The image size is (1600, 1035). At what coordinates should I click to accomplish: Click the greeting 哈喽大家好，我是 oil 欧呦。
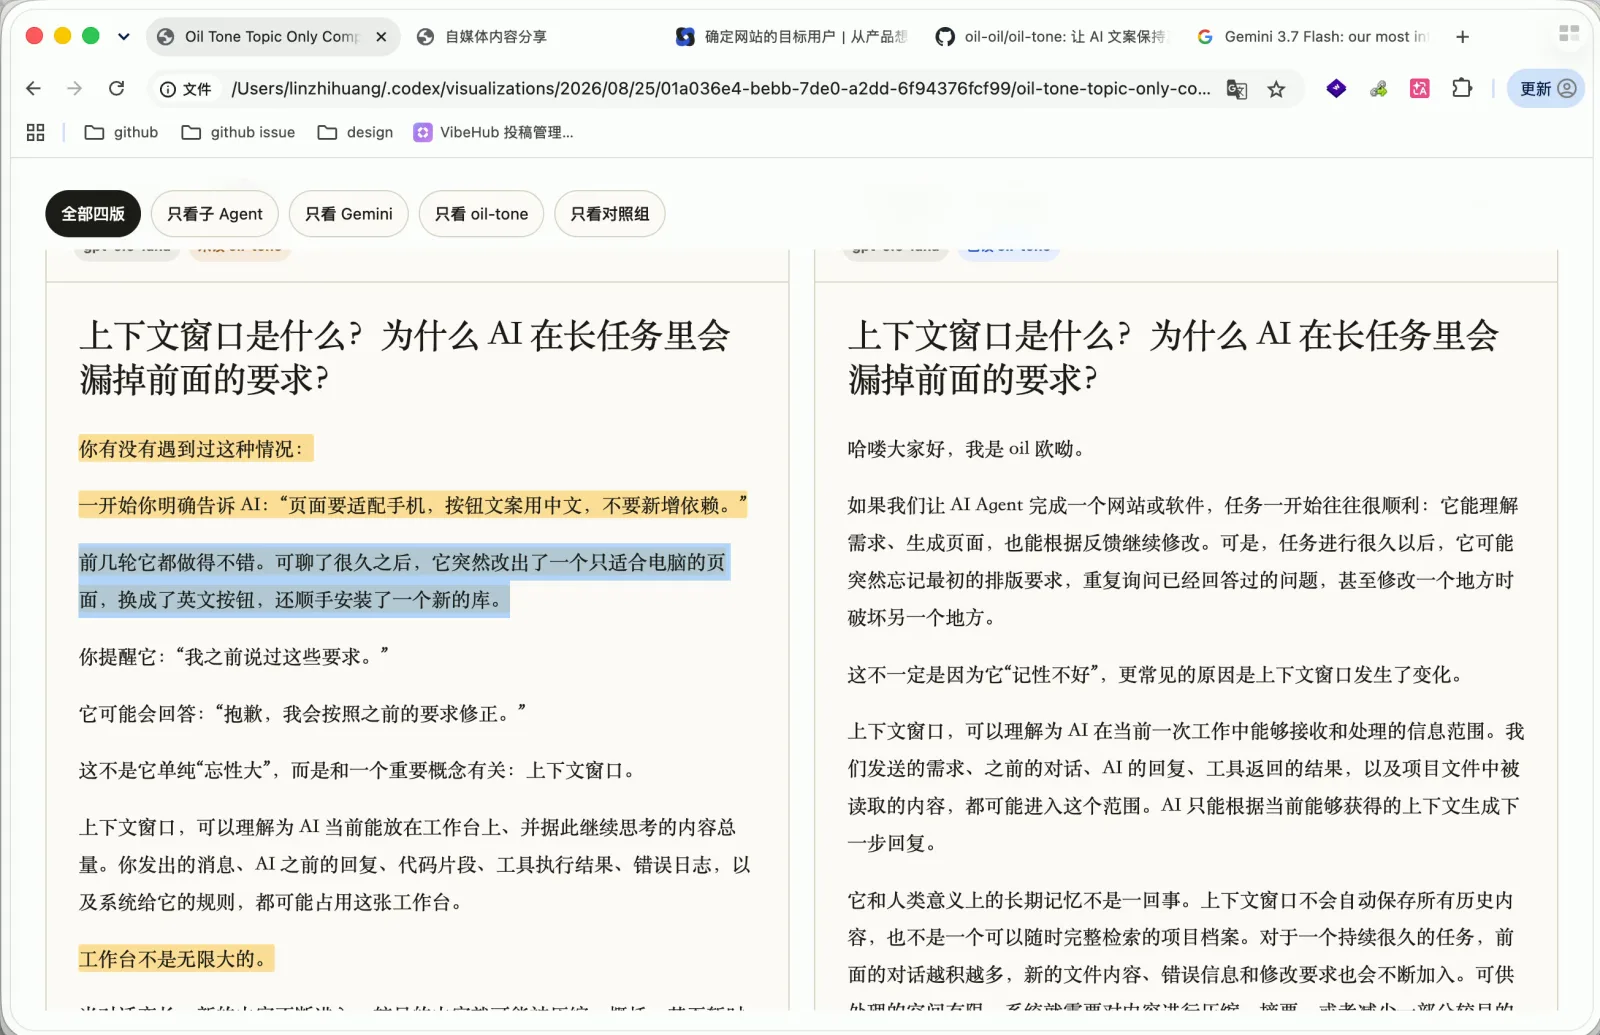pos(967,449)
